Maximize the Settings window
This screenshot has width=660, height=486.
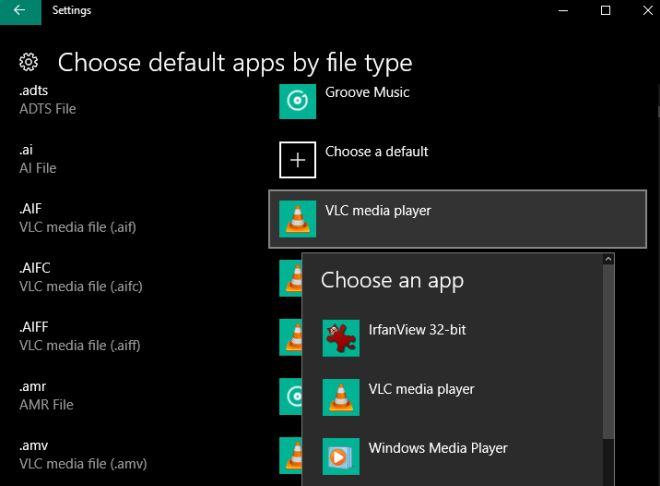(x=605, y=11)
